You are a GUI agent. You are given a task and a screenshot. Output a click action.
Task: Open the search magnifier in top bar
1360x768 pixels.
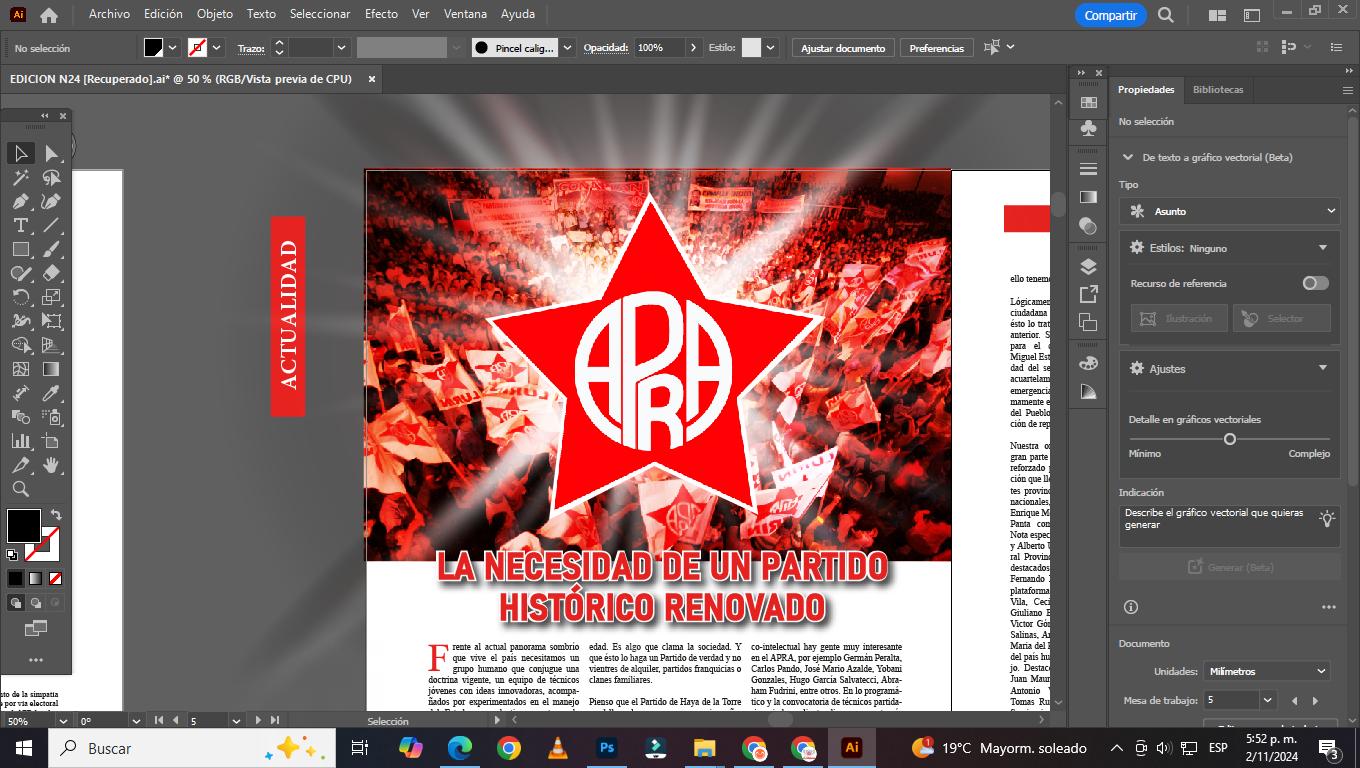(x=1166, y=15)
